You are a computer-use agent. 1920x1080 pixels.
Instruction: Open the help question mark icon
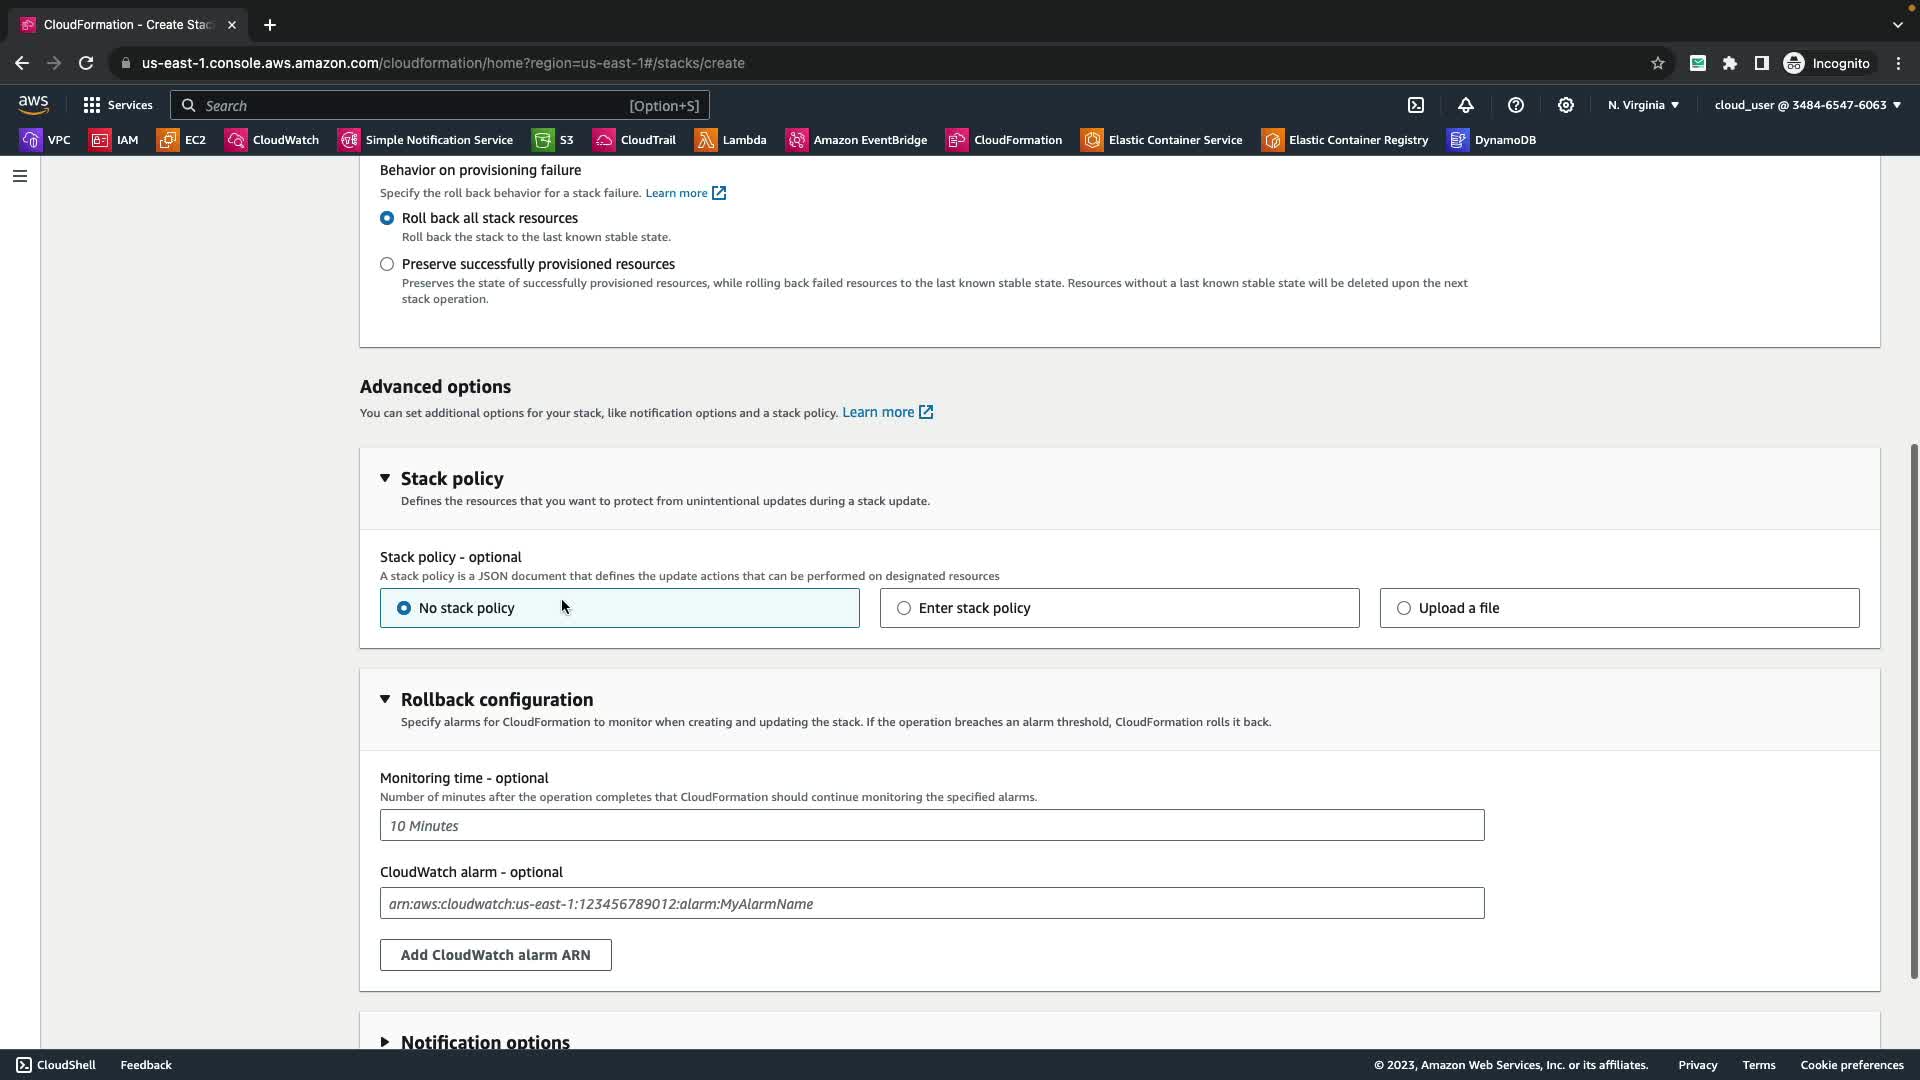click(x=1516, y=105)
